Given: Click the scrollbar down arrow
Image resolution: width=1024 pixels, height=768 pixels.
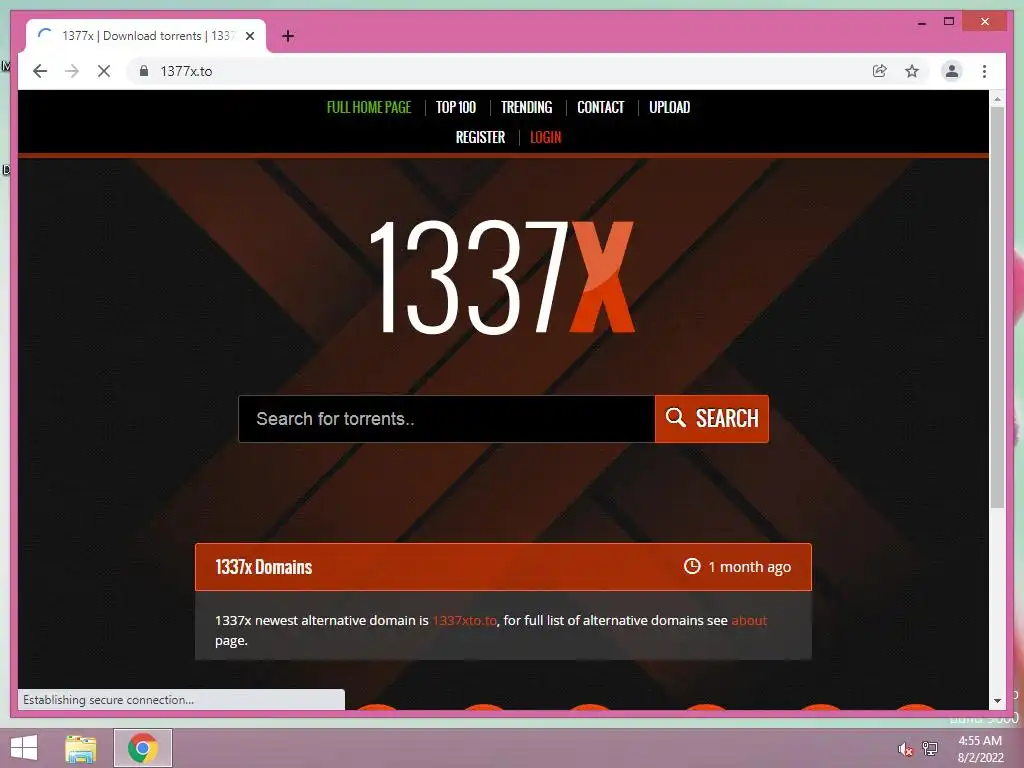Looking at the screenshot, I should point(997,701).
